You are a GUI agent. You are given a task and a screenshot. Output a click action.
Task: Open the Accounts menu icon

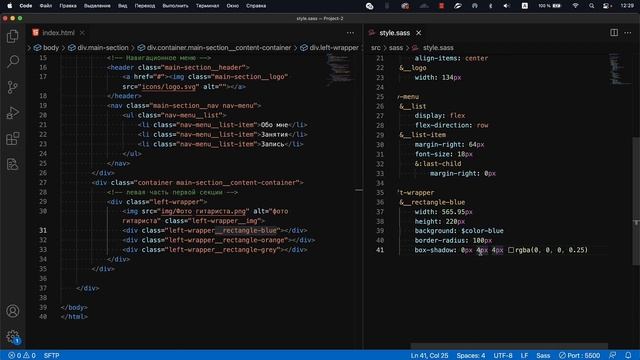13,311
